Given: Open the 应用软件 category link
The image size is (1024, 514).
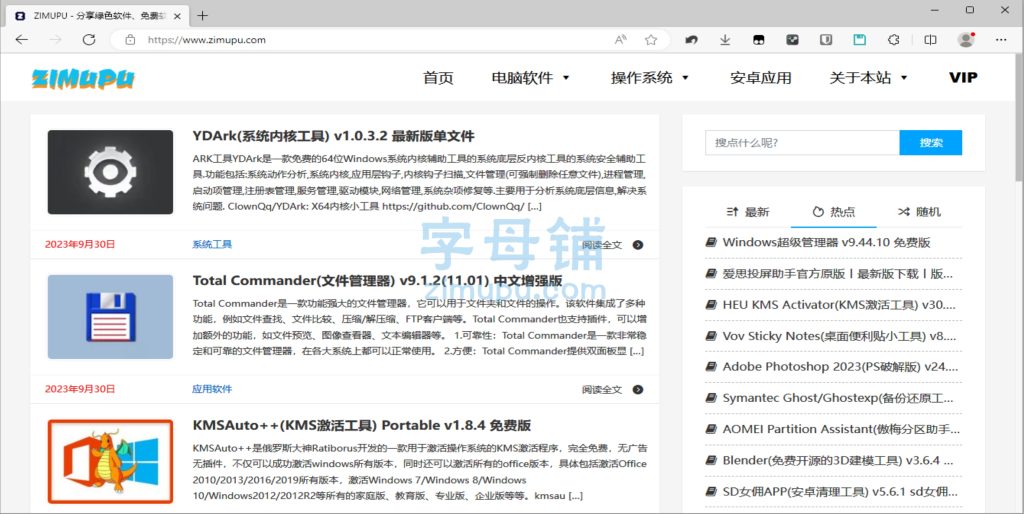Looking at the screenshot, I should click(x=212, y=389).
